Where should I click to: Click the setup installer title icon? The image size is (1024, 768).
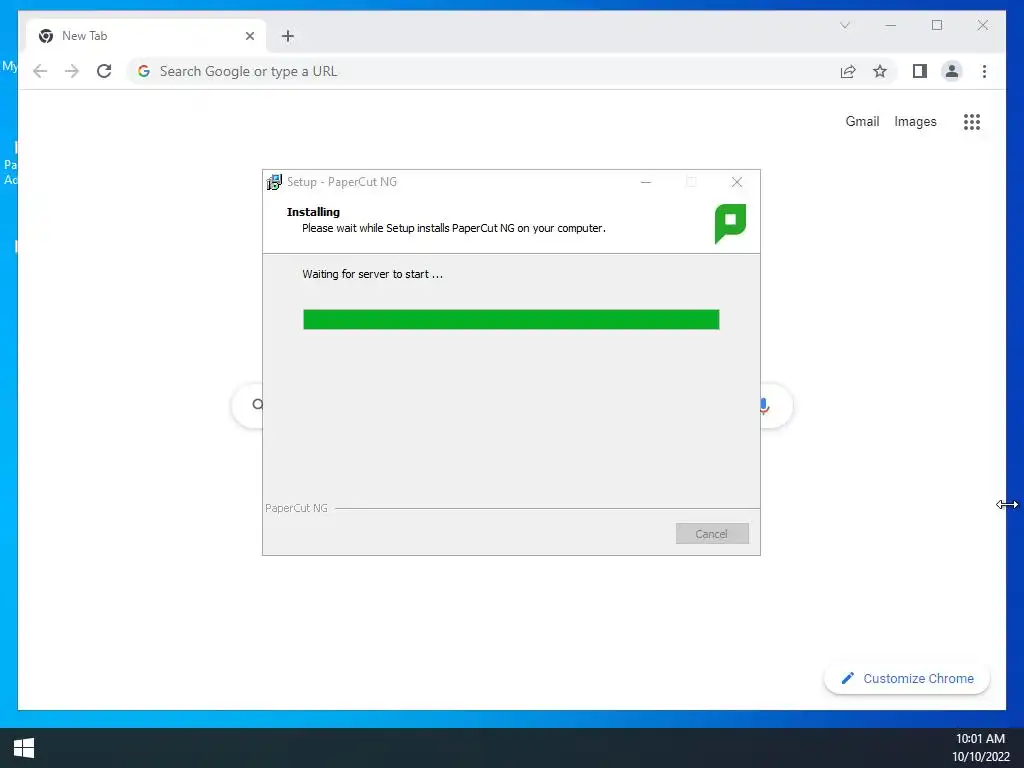[x=274, y=182]
